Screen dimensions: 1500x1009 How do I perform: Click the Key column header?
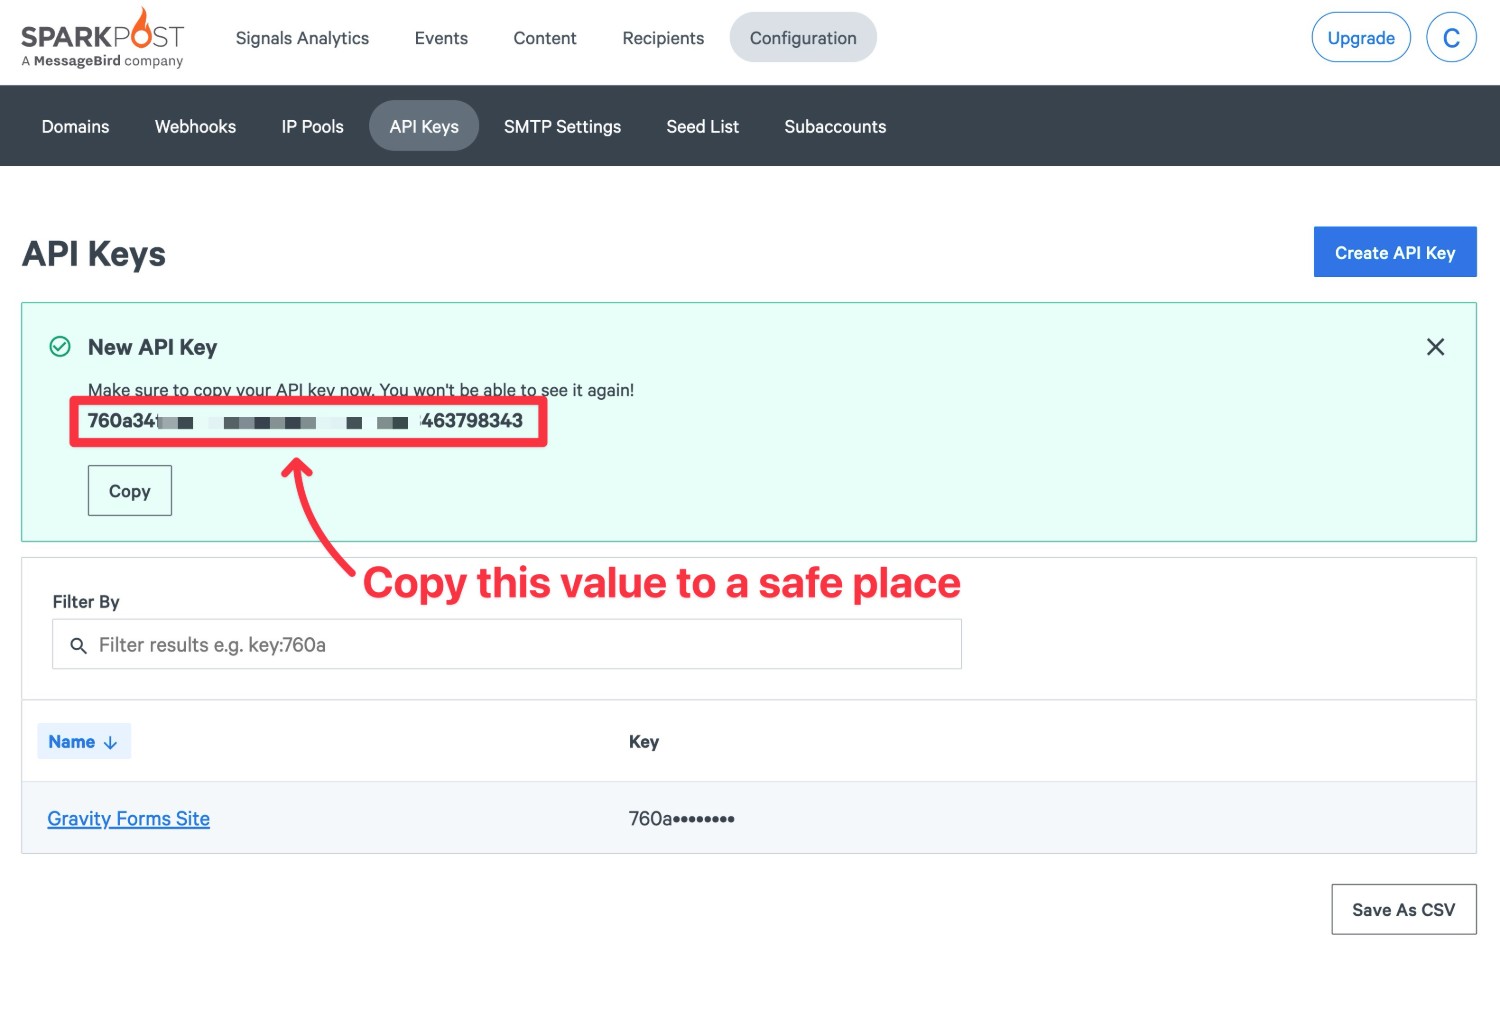coord(644,742)
